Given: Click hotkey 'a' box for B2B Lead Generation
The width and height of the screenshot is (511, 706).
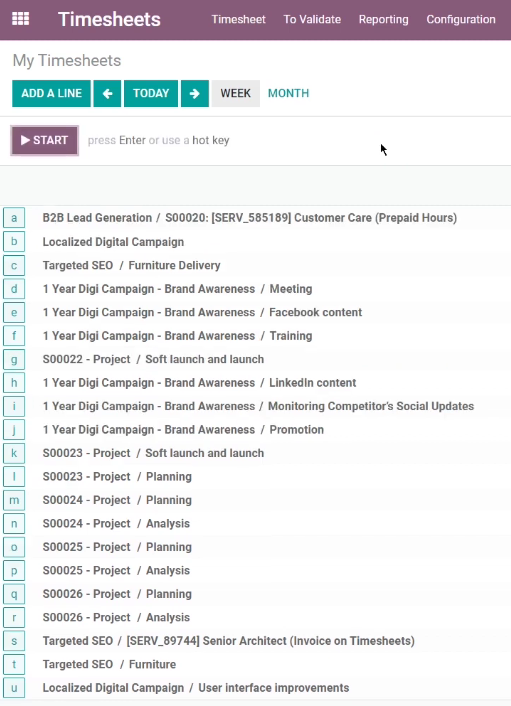Looking at the screenshot, I should pos(14,218).
